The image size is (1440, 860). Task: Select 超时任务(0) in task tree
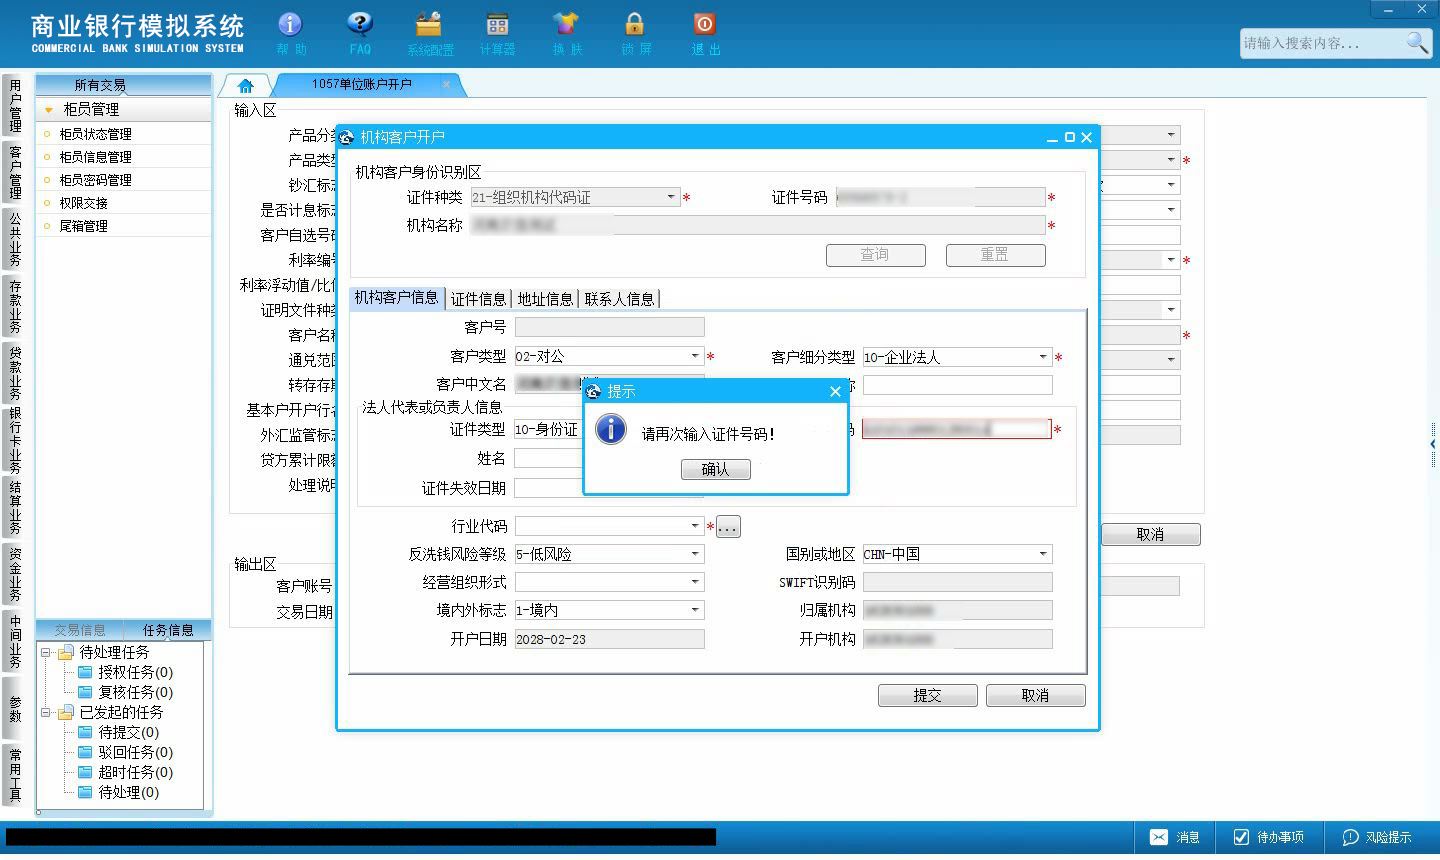pyautogui.click(x=135, y=772)
